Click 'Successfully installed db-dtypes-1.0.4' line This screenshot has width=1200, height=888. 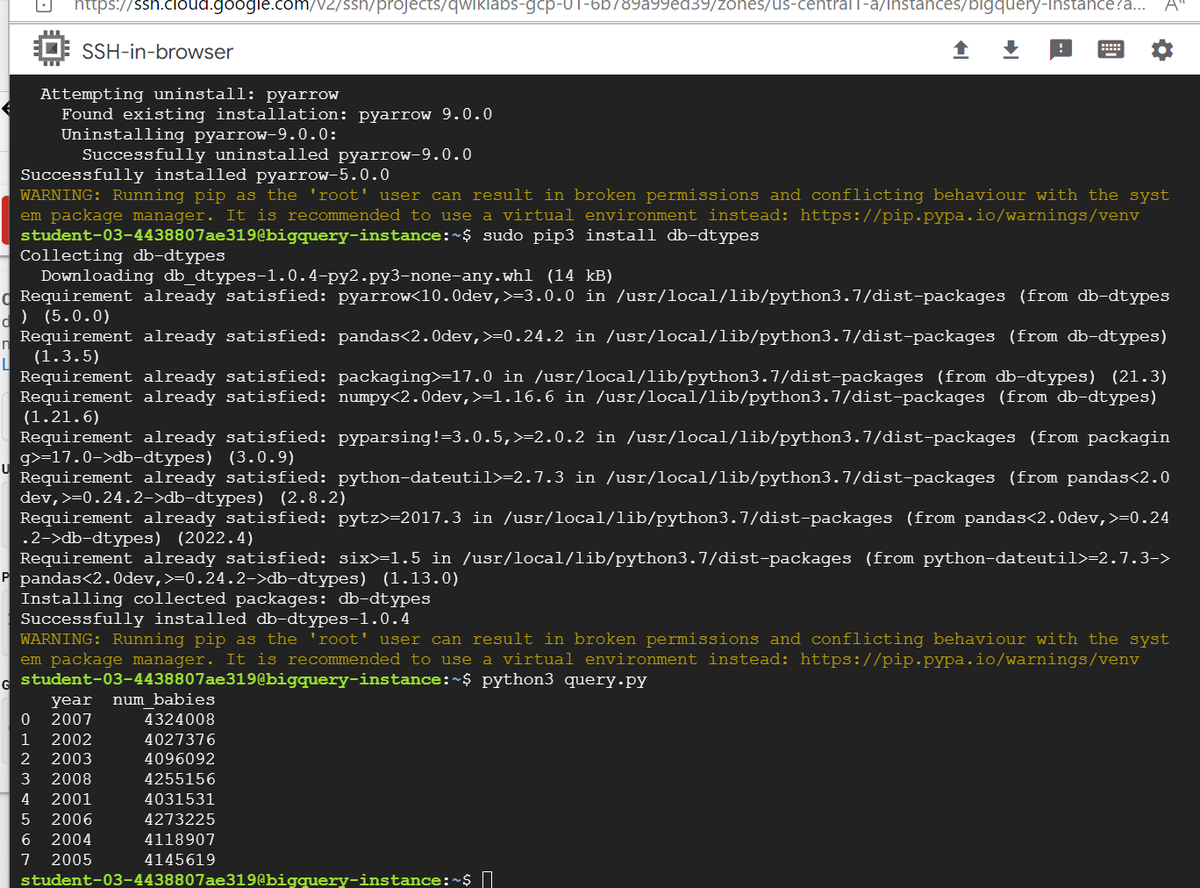pos(215,619)
